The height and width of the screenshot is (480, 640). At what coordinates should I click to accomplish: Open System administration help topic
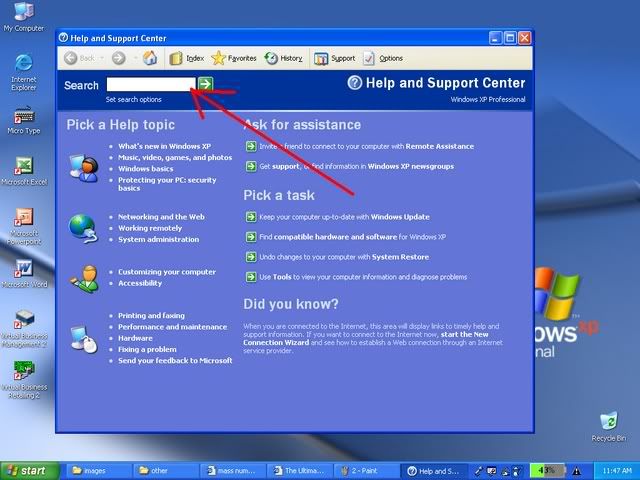coord(158,239)
